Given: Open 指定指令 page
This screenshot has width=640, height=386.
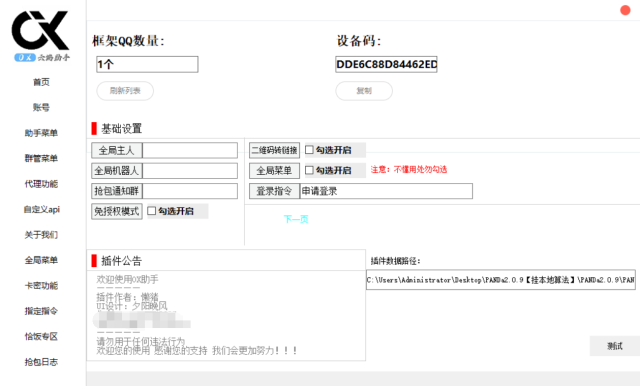Looking at the screenshot, I should pos(41,311).
